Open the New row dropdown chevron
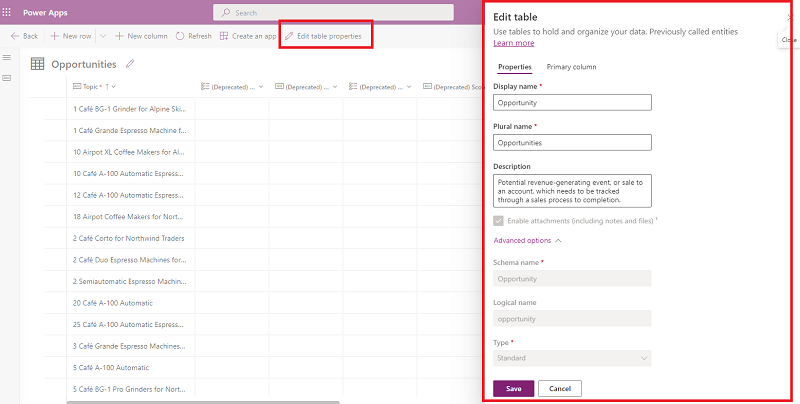The image size is (800, 404). tap(103, 36)
